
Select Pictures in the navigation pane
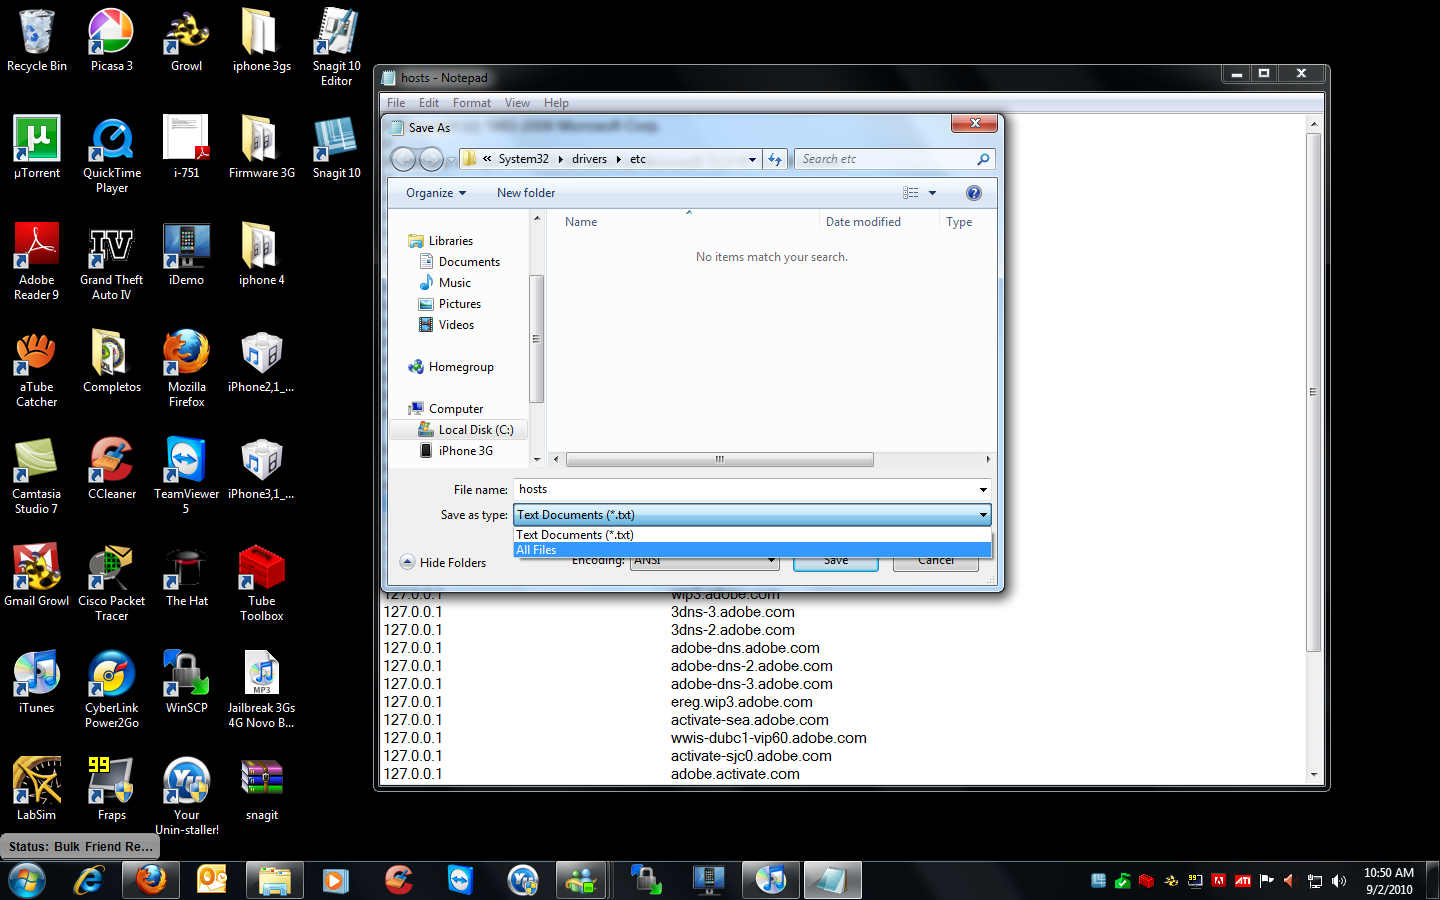pyautogui.click(x=460, y=304)
